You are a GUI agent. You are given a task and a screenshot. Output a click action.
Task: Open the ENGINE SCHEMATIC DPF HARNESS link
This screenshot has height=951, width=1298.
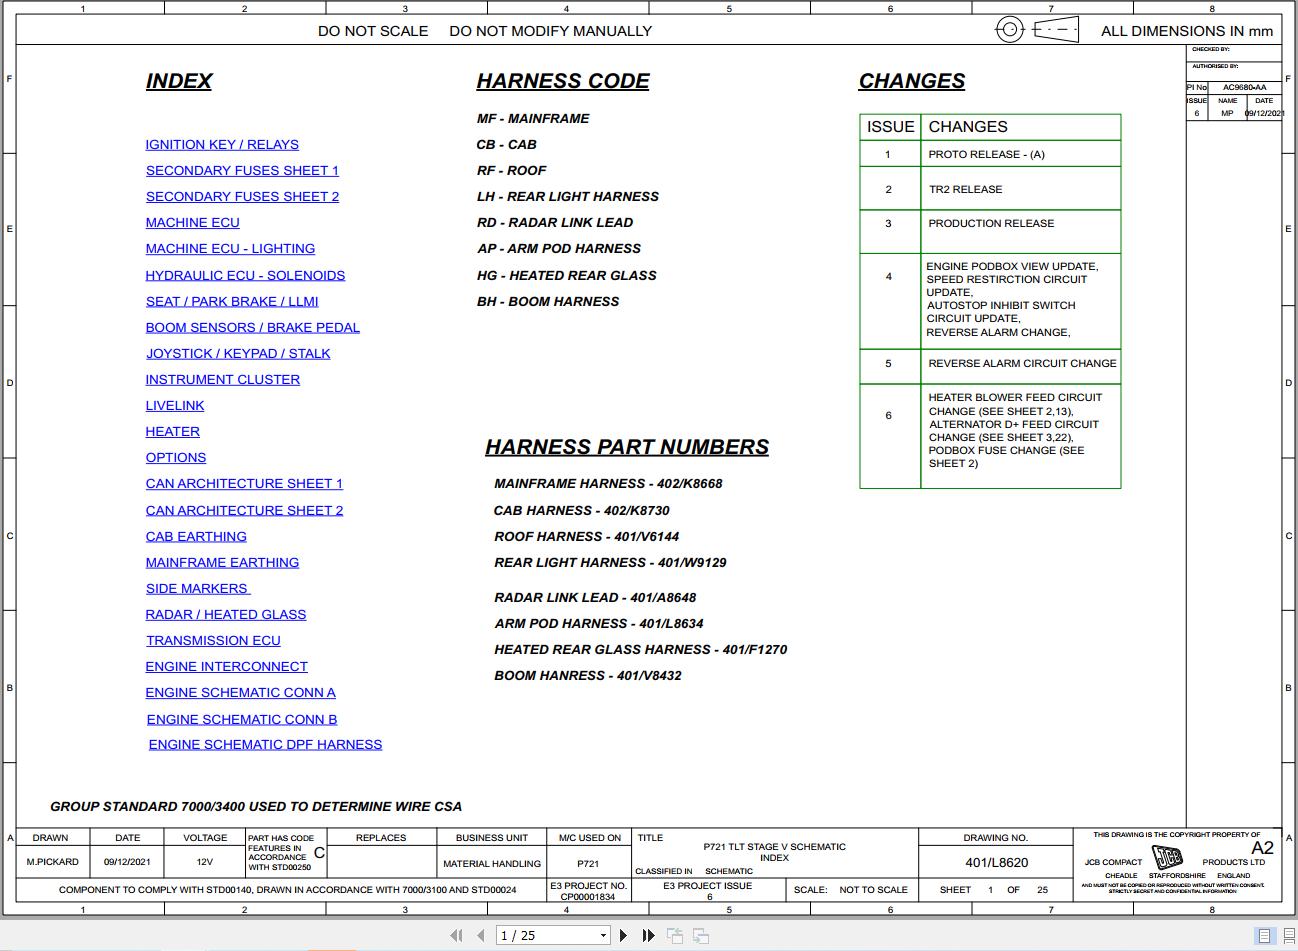coord(265,744)
